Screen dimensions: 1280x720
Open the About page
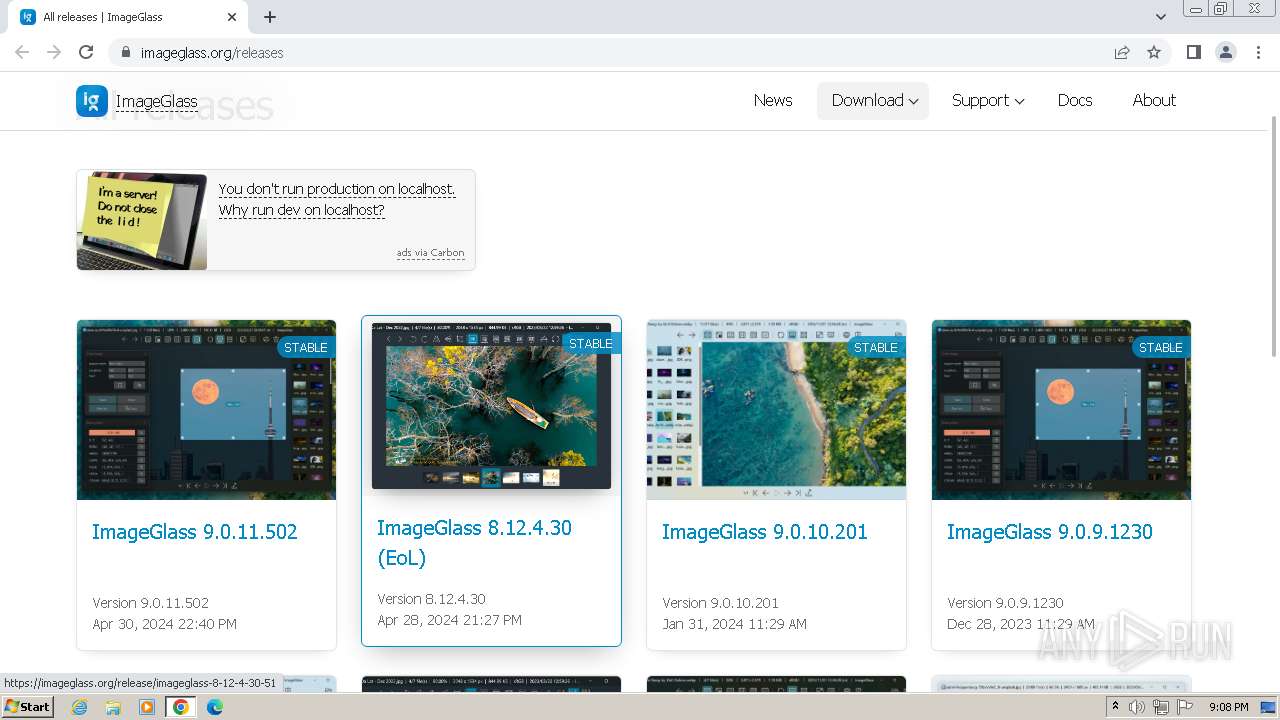pos(1154,100)
